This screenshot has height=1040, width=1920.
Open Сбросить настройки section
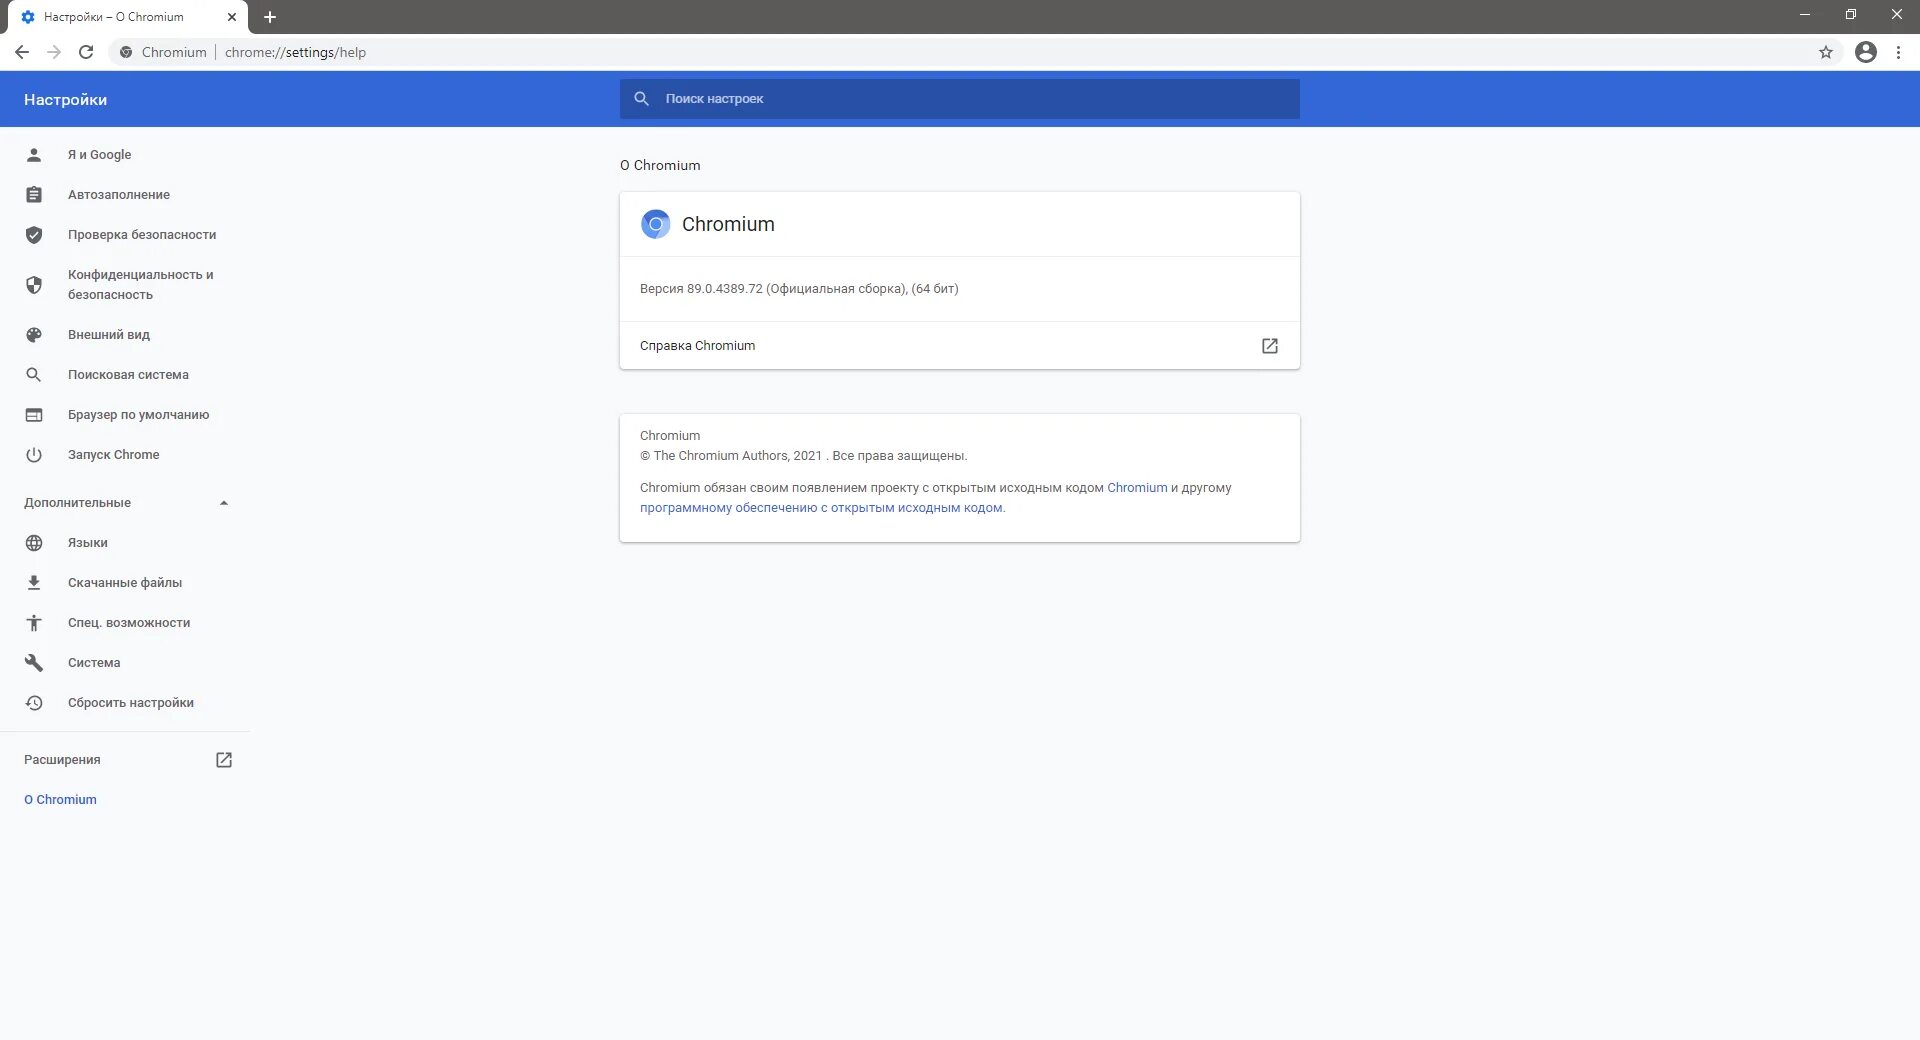(x=131, y=702)
